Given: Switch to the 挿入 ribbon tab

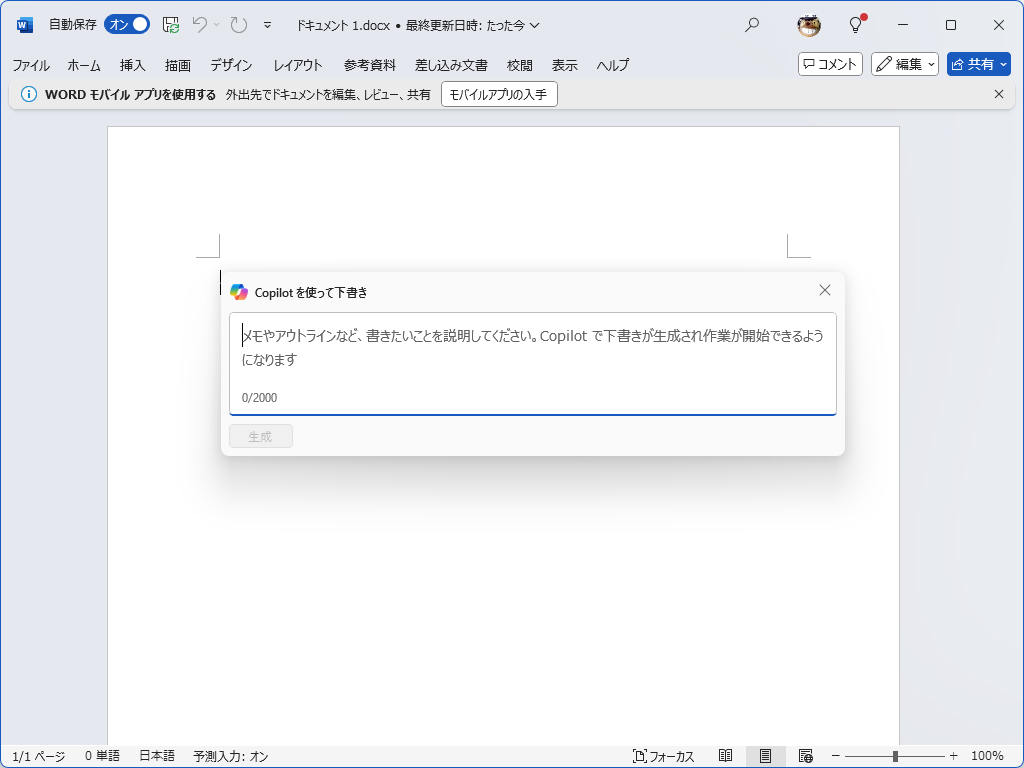Looking at the screenshot, I should click(131, 65).
